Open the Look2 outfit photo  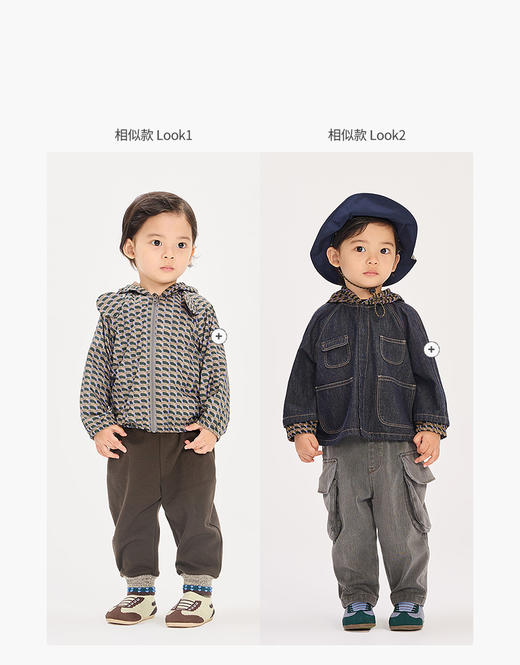(367, 398)
